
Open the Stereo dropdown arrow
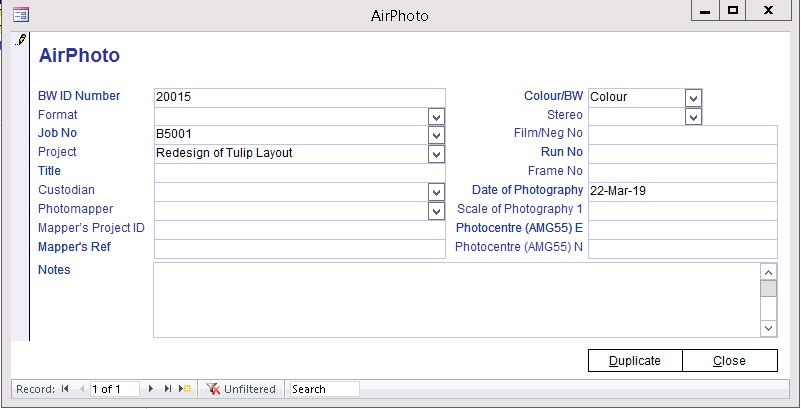tap(693, 116)
